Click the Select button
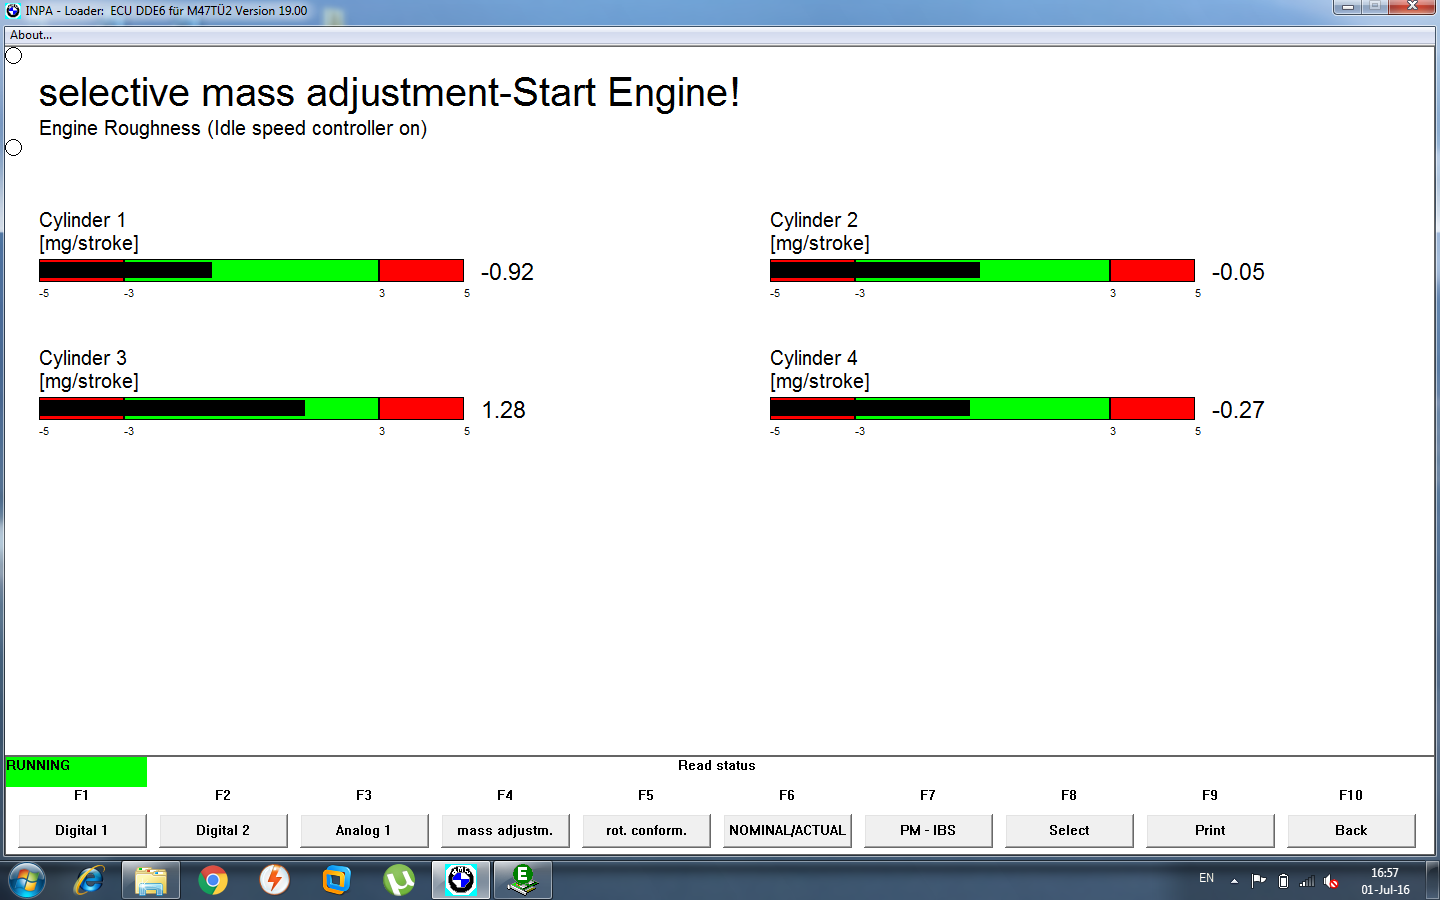 click(x=1069, y=830)
